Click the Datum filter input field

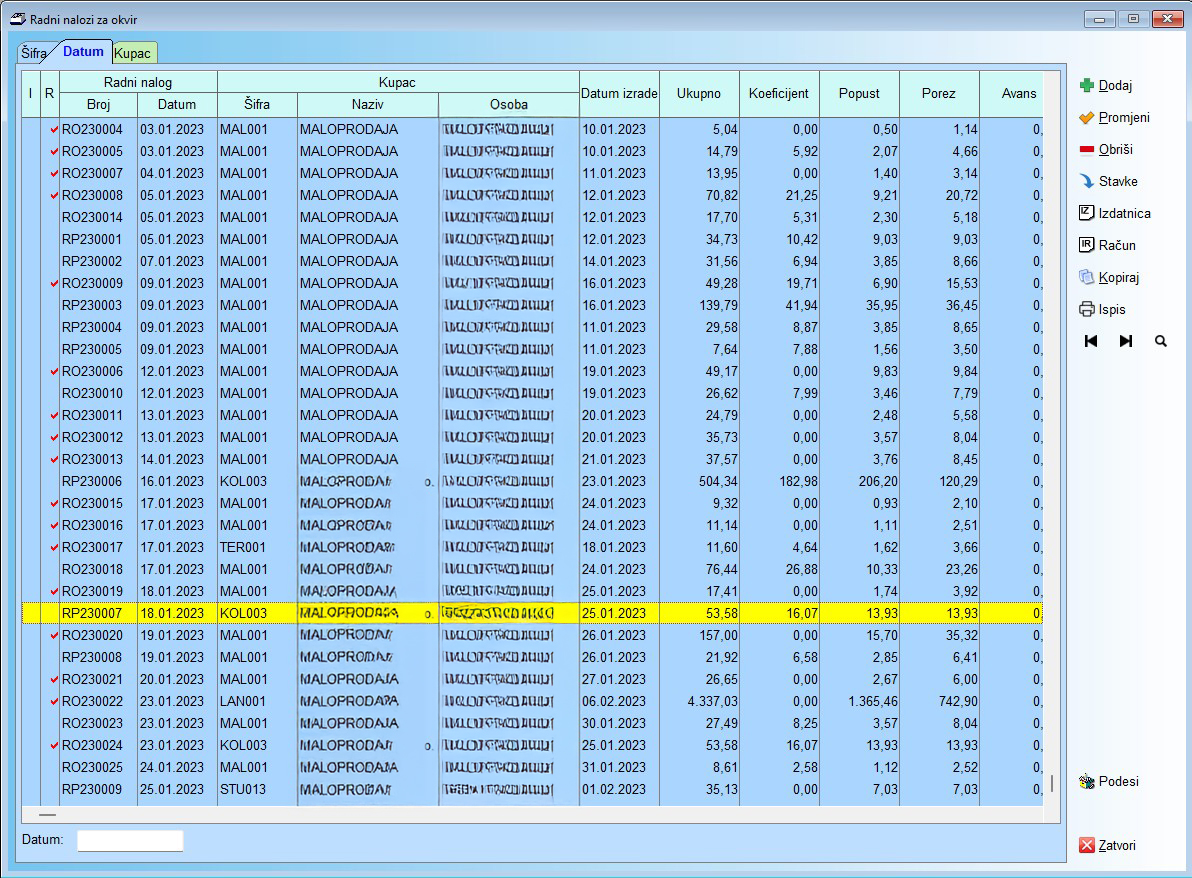131,840
